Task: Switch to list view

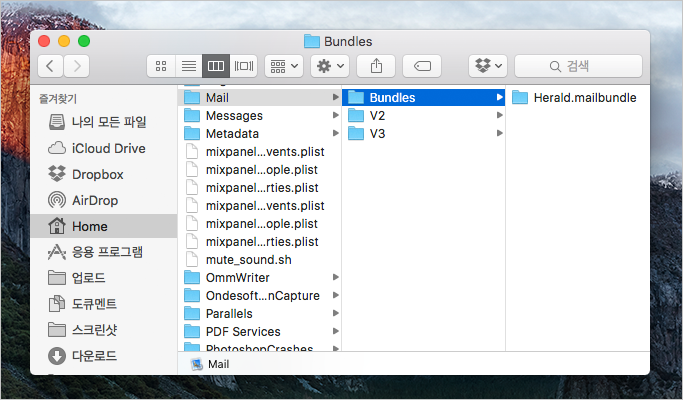Action: (189, 66)
